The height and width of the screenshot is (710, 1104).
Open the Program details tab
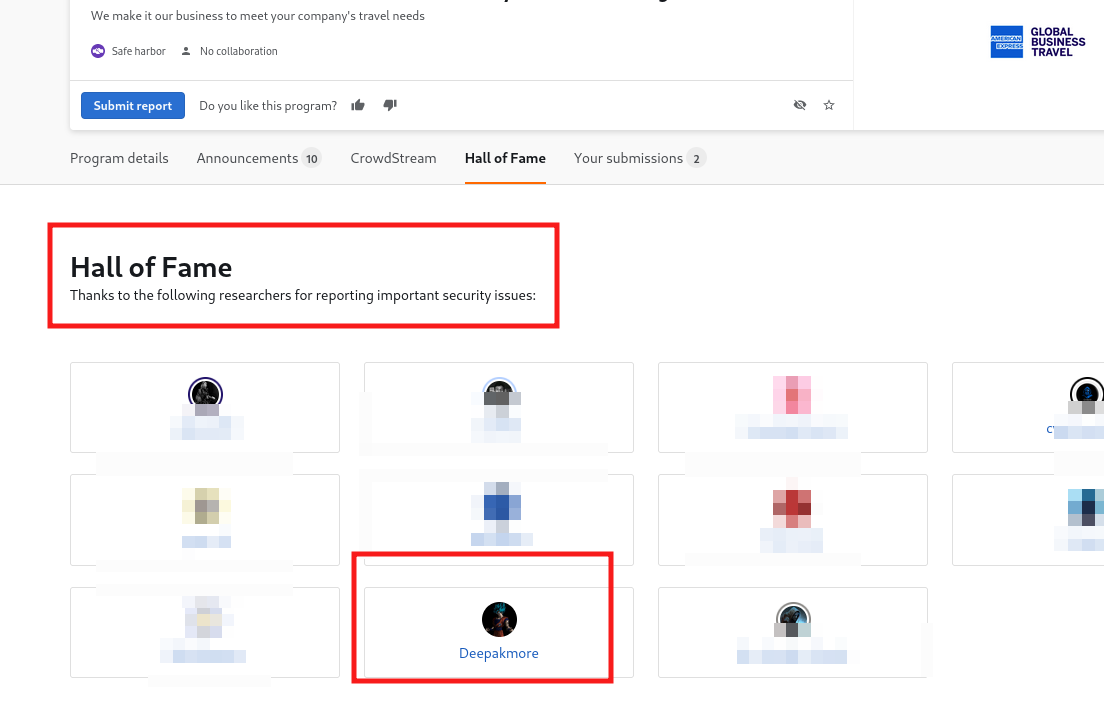(x=119, y=158)
